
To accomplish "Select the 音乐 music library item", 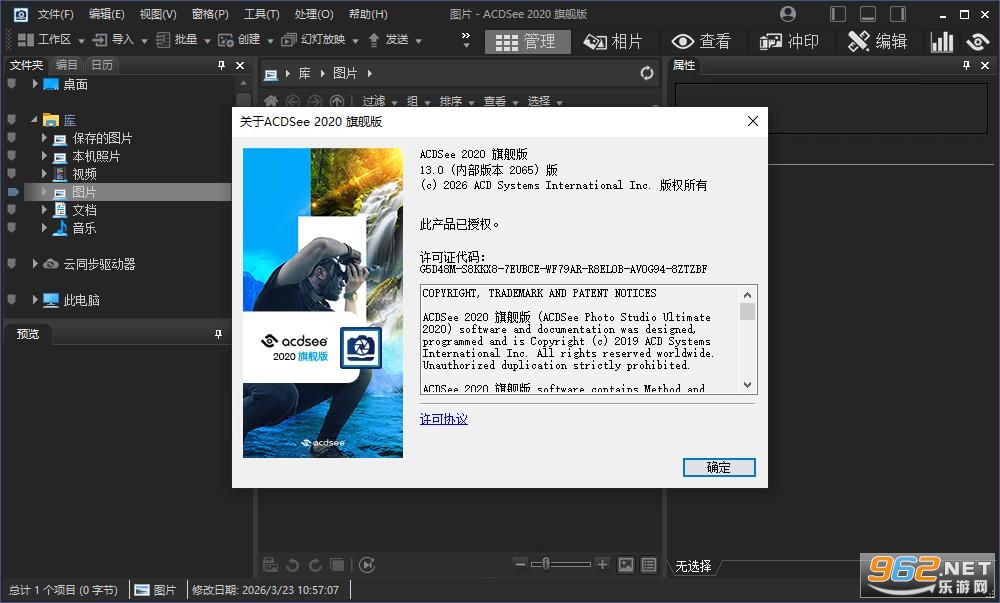I will pos(84,228).
